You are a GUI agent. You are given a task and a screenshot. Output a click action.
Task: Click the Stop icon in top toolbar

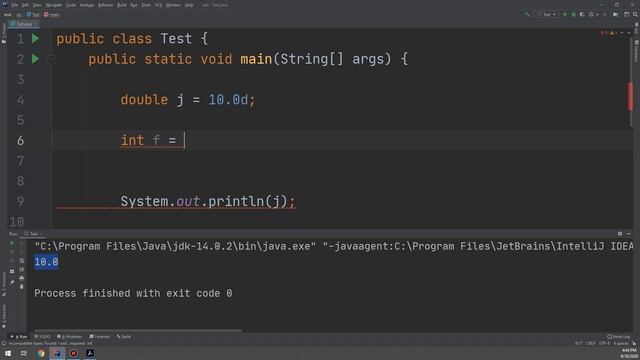604,14
